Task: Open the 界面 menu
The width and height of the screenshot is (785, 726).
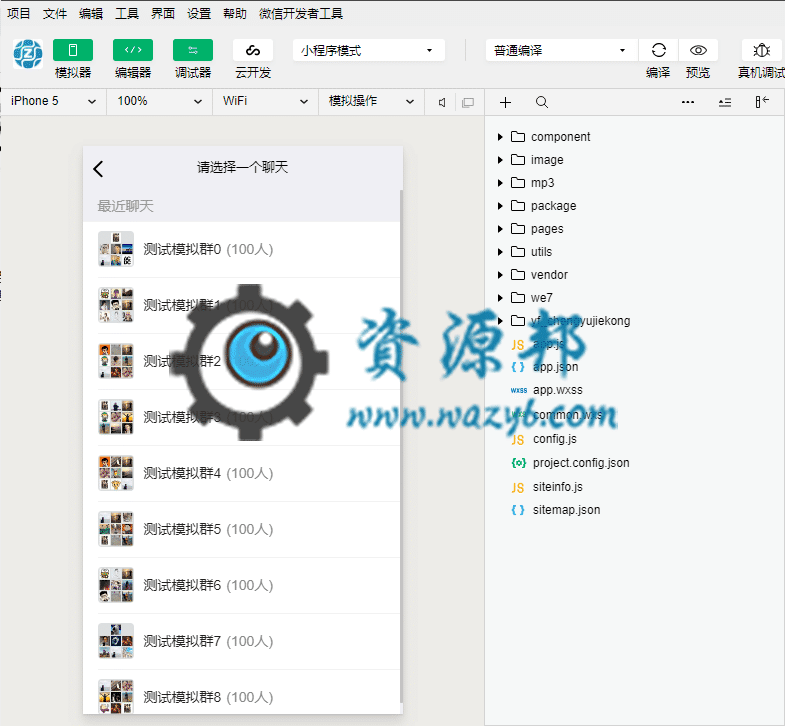Action: pyautogui.click(x=163, y=14)
